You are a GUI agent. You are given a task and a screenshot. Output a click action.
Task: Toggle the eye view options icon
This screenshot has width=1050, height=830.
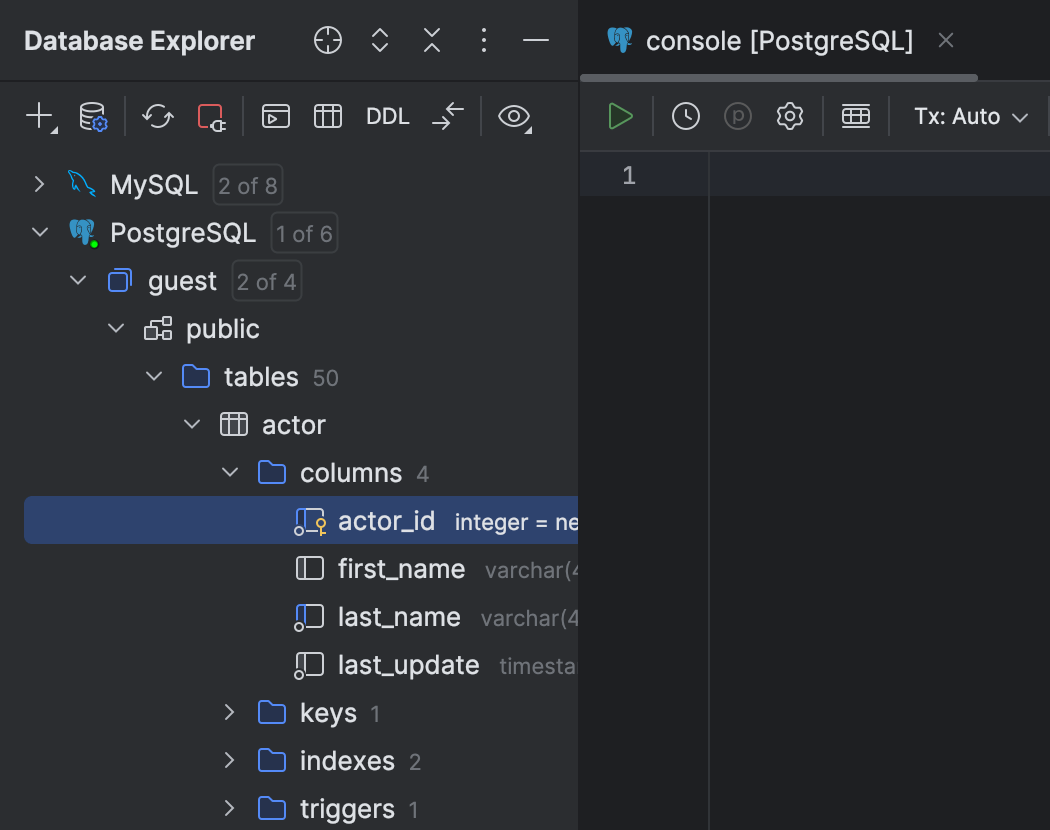pyautogui.click(x=514, y=117)
